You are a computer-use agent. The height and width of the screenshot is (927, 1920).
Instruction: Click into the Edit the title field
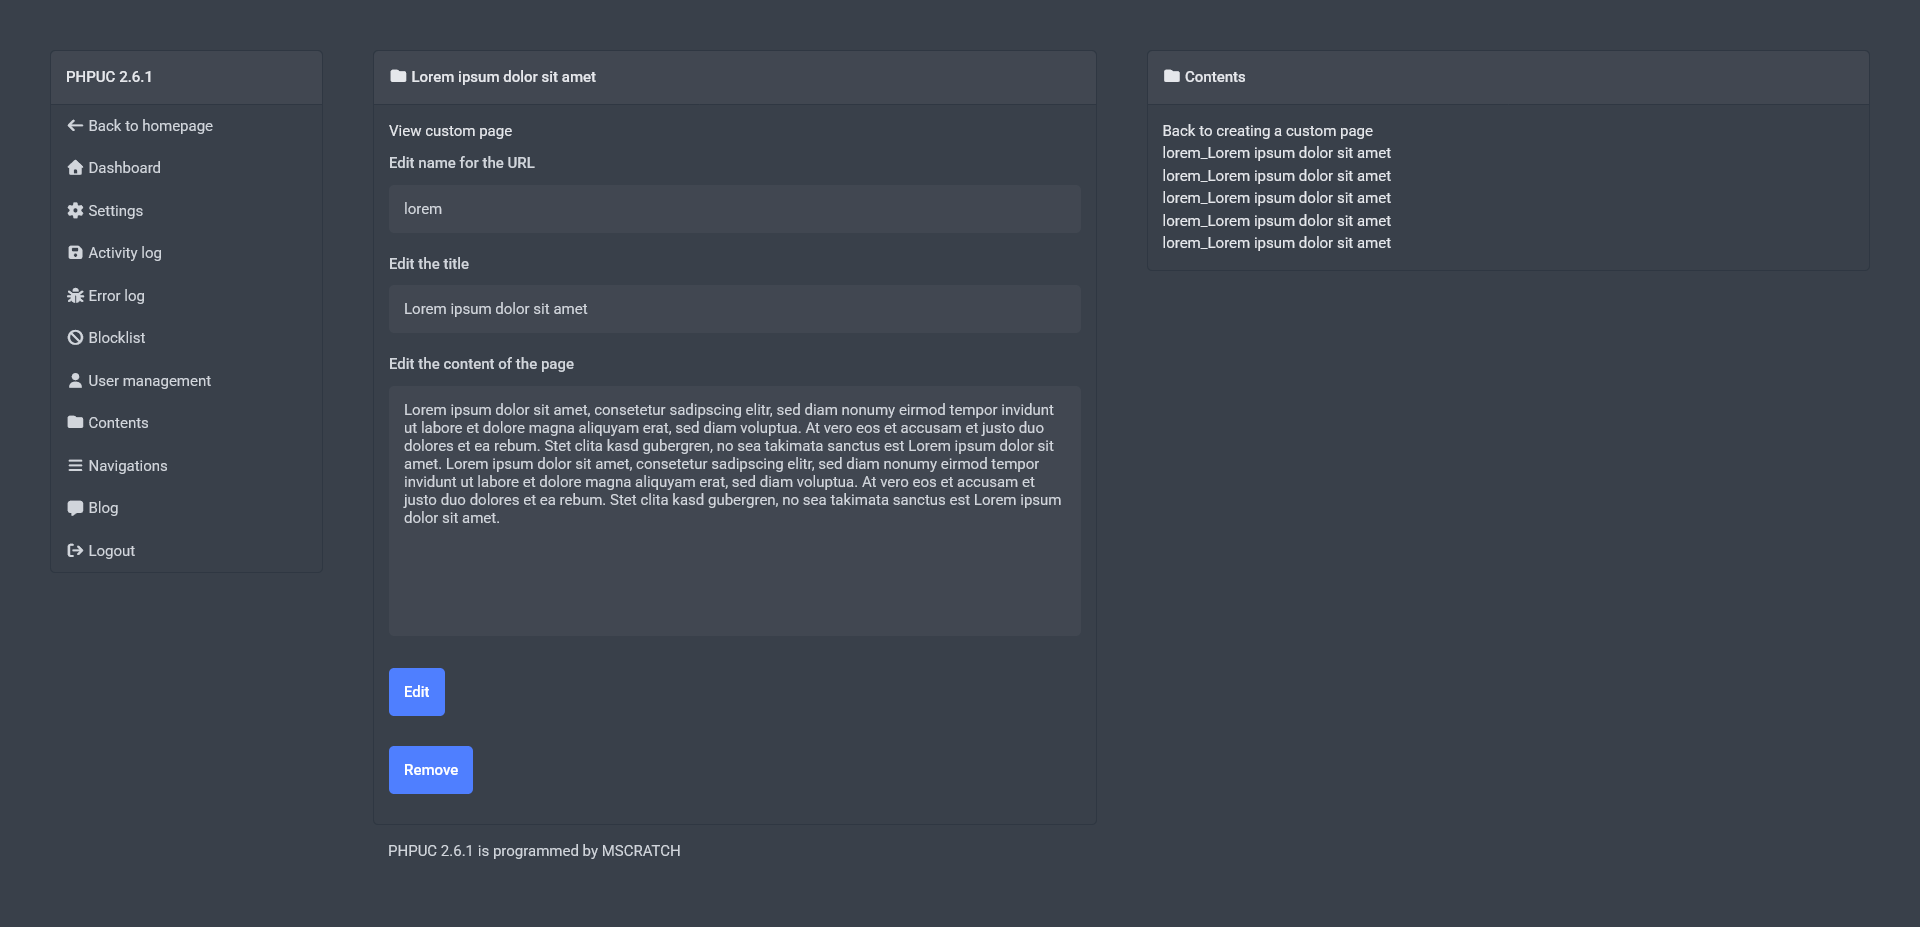(734, 309)
